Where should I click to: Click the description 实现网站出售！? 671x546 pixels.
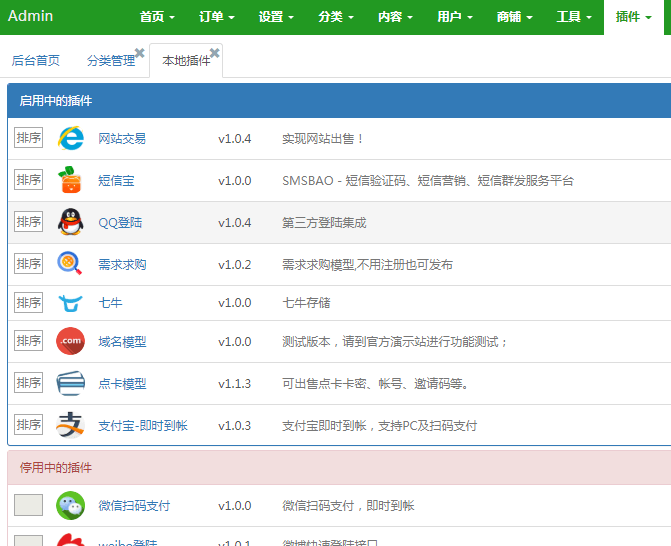pos(323,139)
